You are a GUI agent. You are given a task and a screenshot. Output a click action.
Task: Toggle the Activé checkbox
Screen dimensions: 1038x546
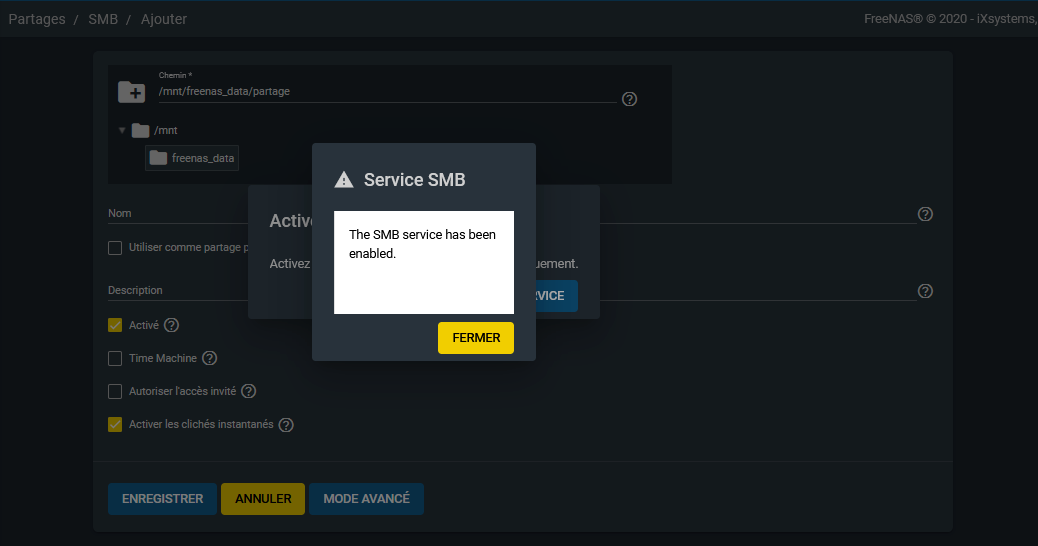(x=115, y=325)
